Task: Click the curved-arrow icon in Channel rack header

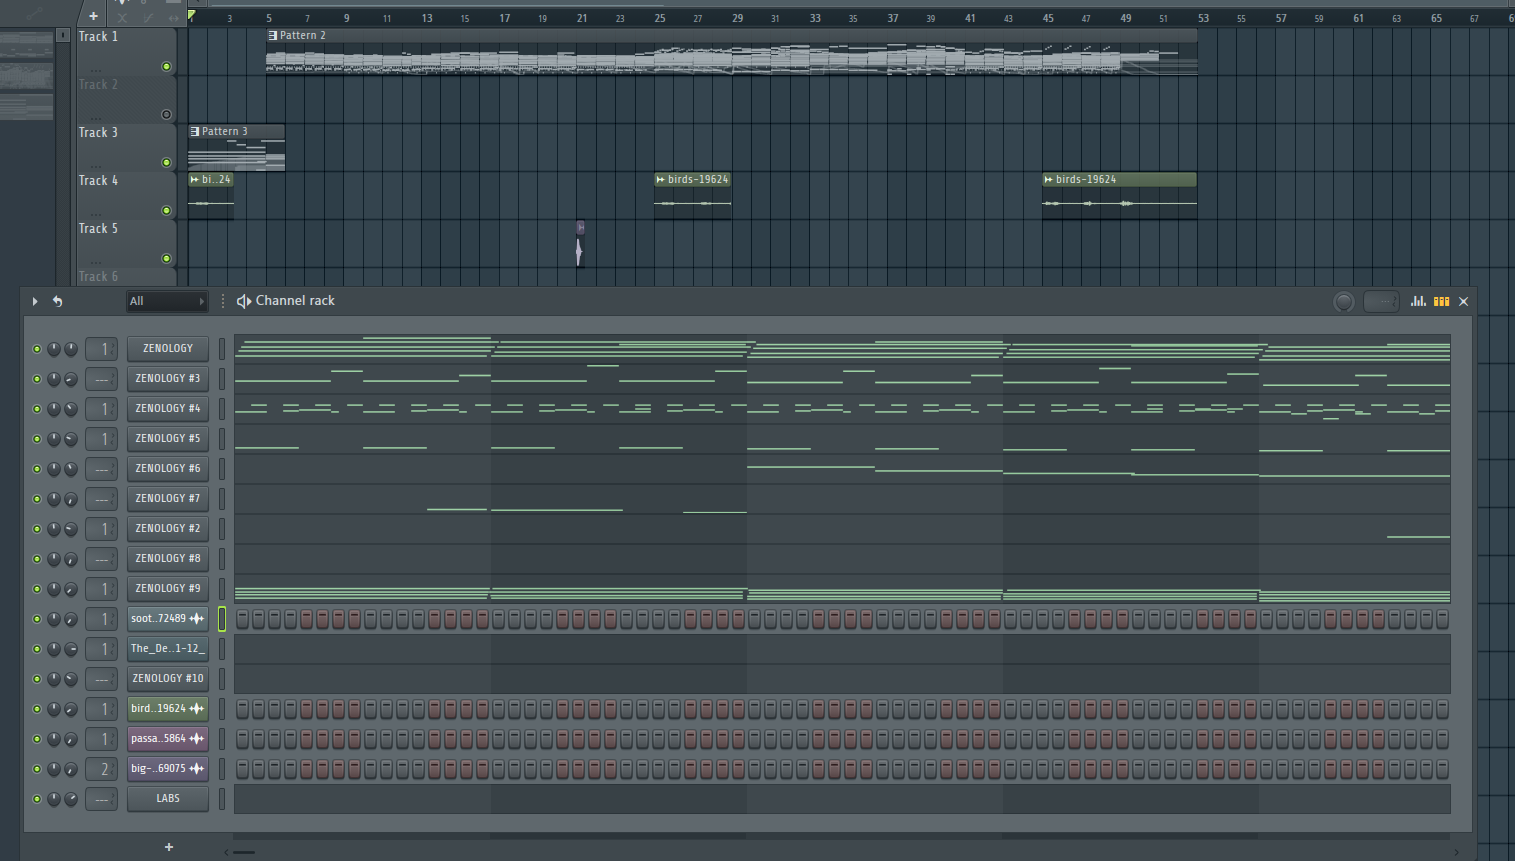Action: coord(58,301)
